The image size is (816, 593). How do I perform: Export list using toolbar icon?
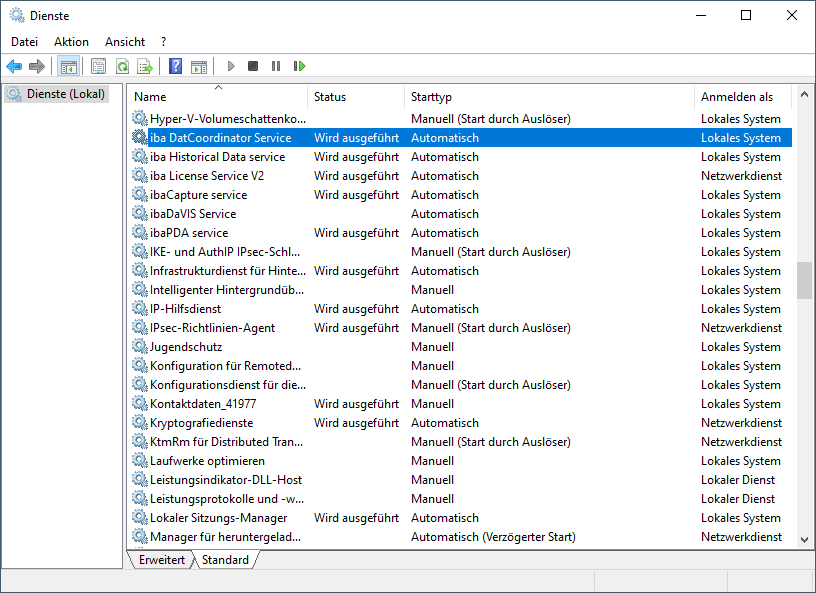(145, 66)
